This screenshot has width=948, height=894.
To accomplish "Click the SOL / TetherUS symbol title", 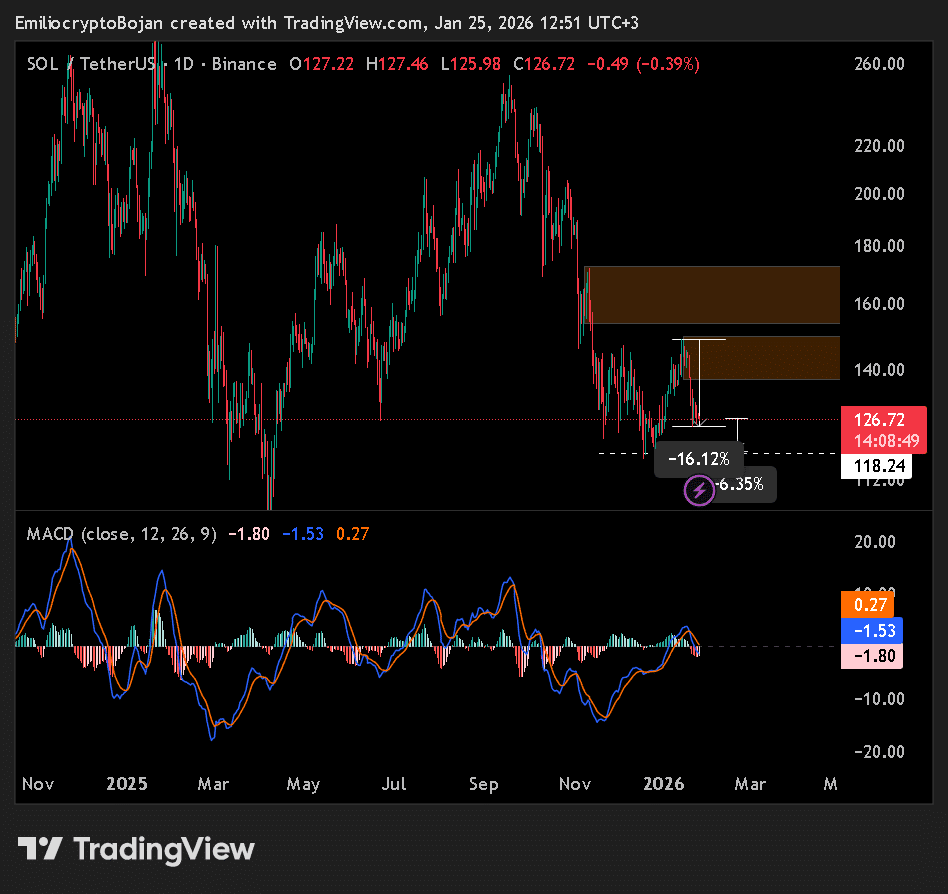I will [92, 64].
